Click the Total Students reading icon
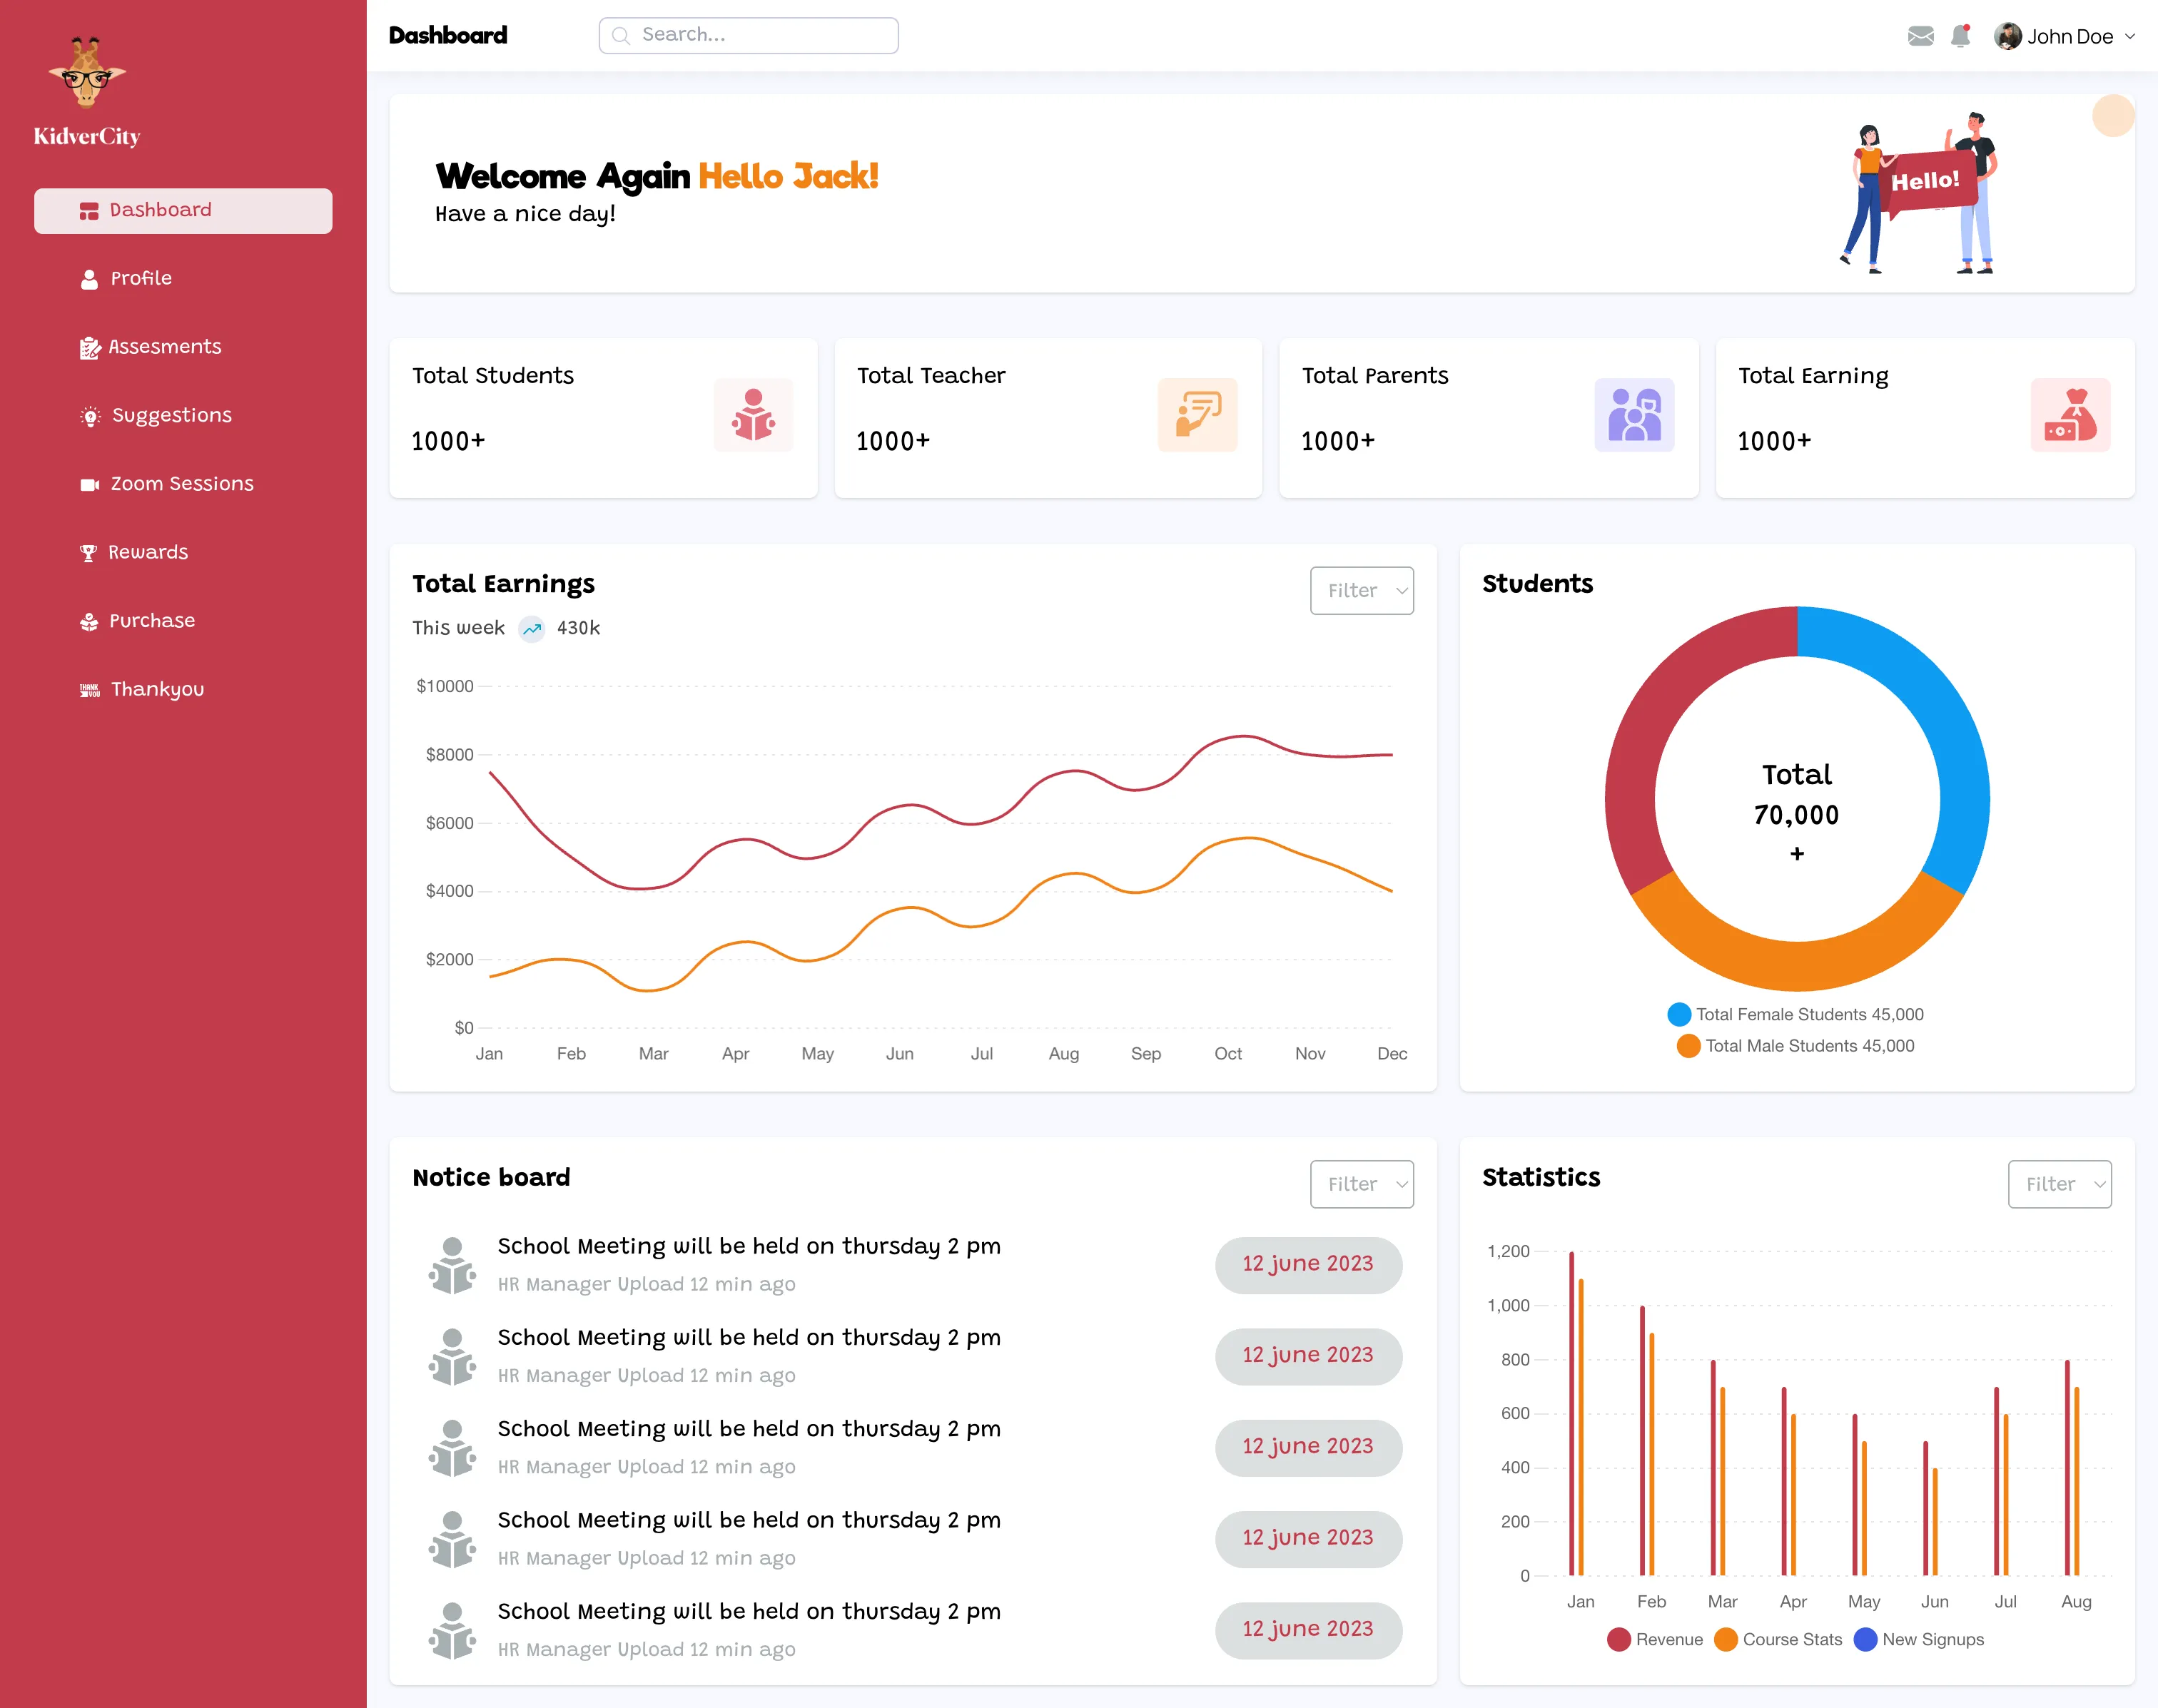This screenshot has width=2158, height=1708. click(x=753, y=415)
